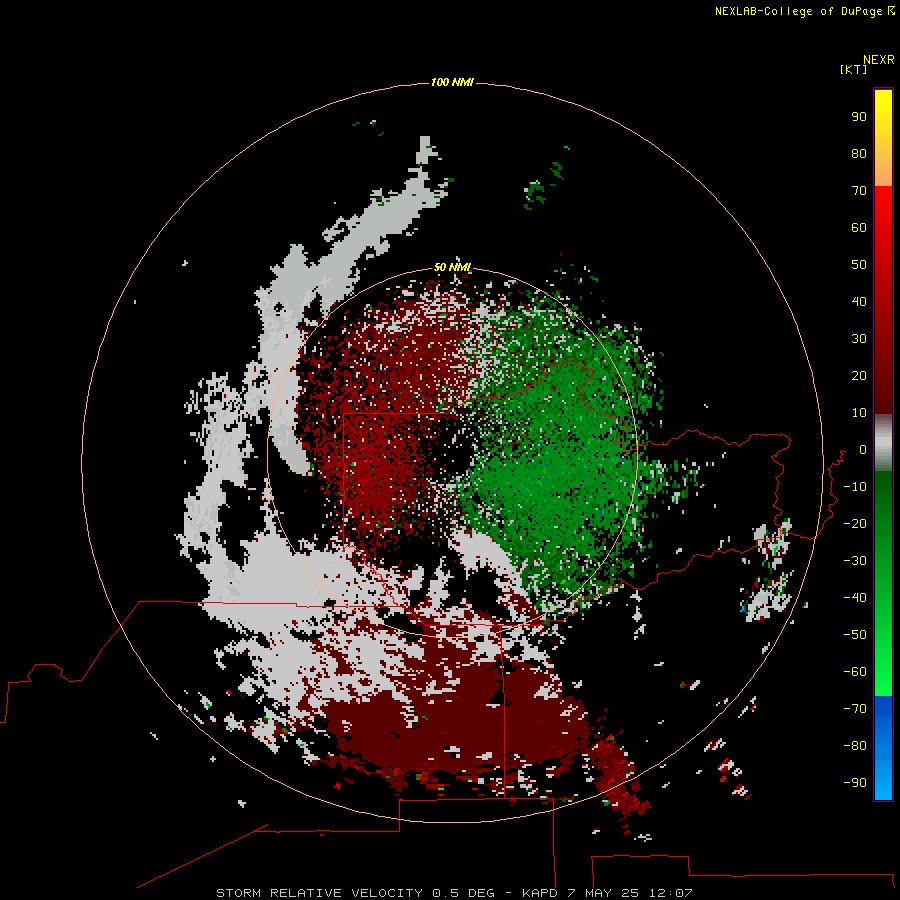Click the blue bottom segment of color bar

[x=883, y=748]
